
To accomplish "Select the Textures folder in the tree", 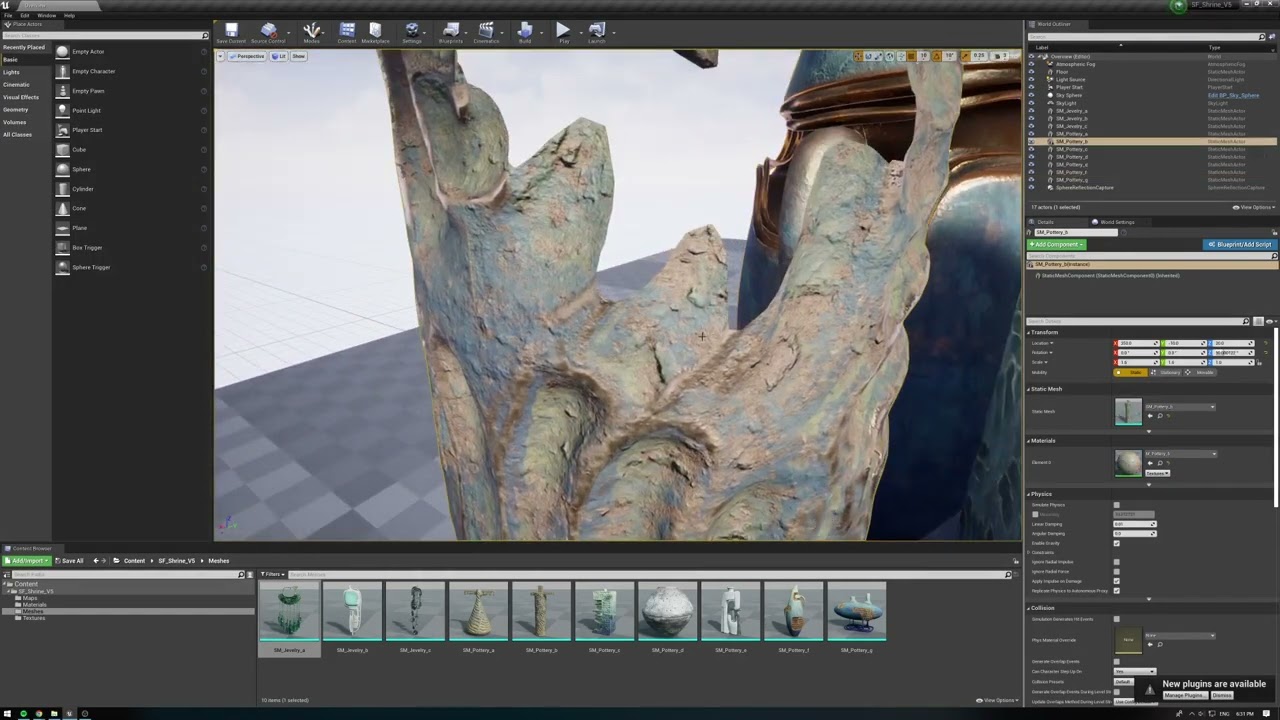I will point(34,618).
